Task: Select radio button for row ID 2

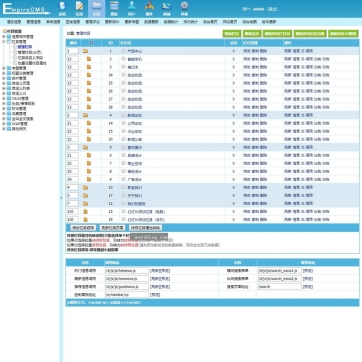Action: tap(124, 59)
